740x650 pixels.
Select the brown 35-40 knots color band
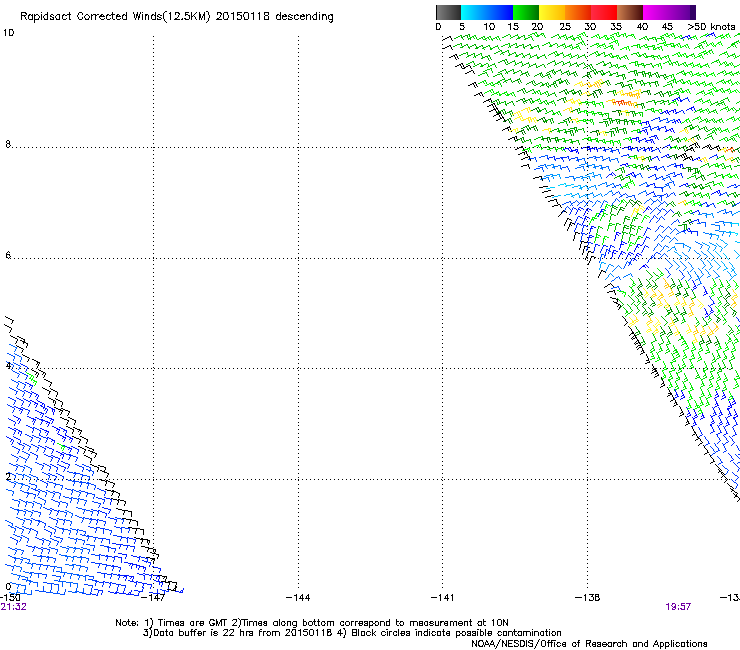[x=630, y=12]
